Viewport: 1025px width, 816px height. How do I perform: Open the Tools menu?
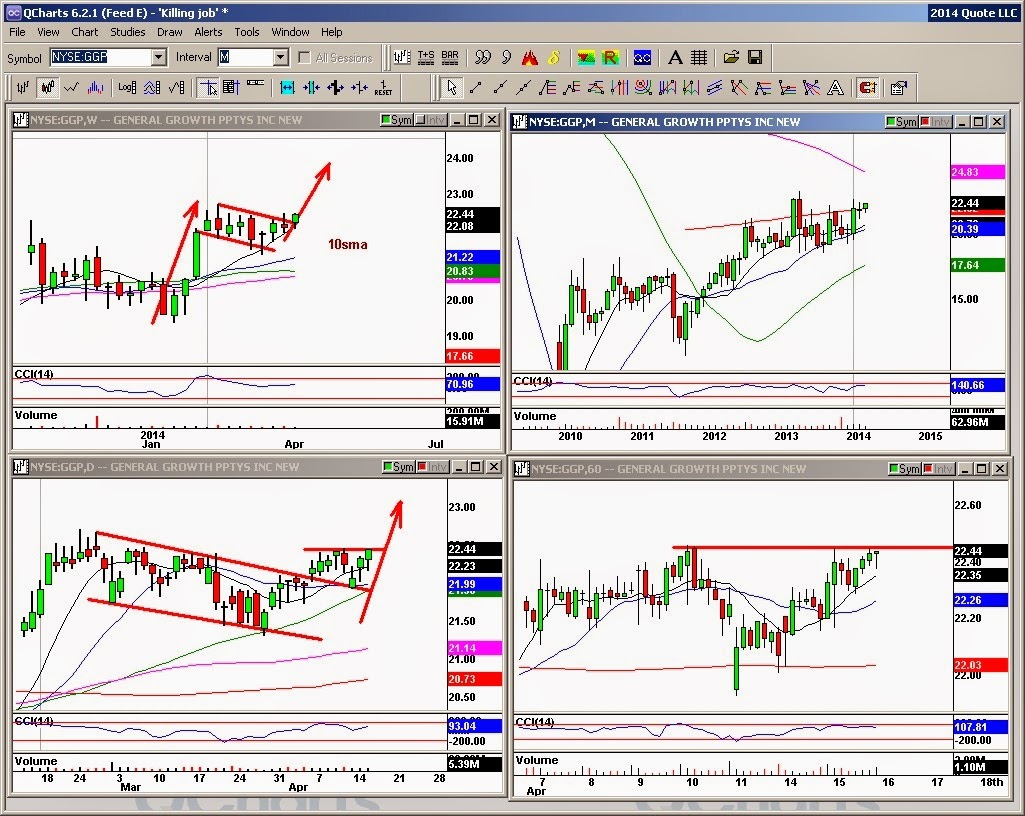246,32
